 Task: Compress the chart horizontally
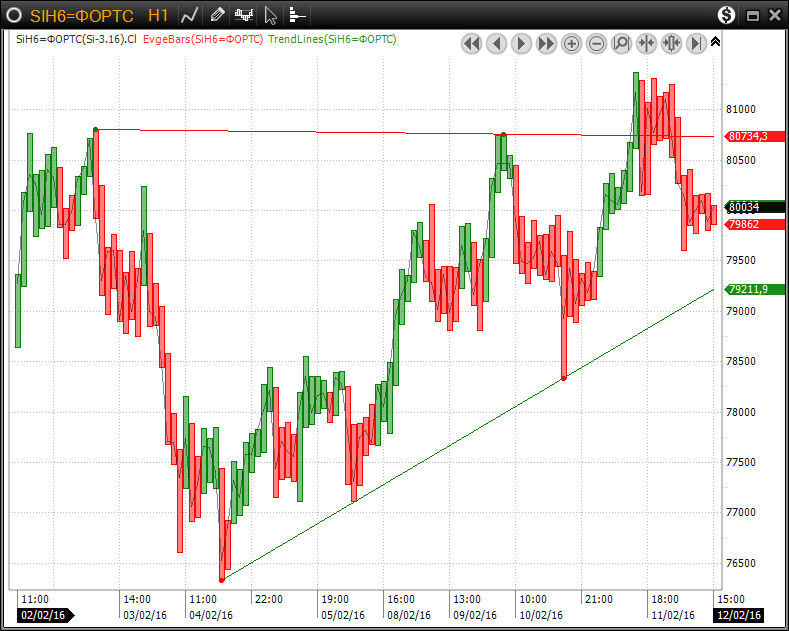click(646, 43)
